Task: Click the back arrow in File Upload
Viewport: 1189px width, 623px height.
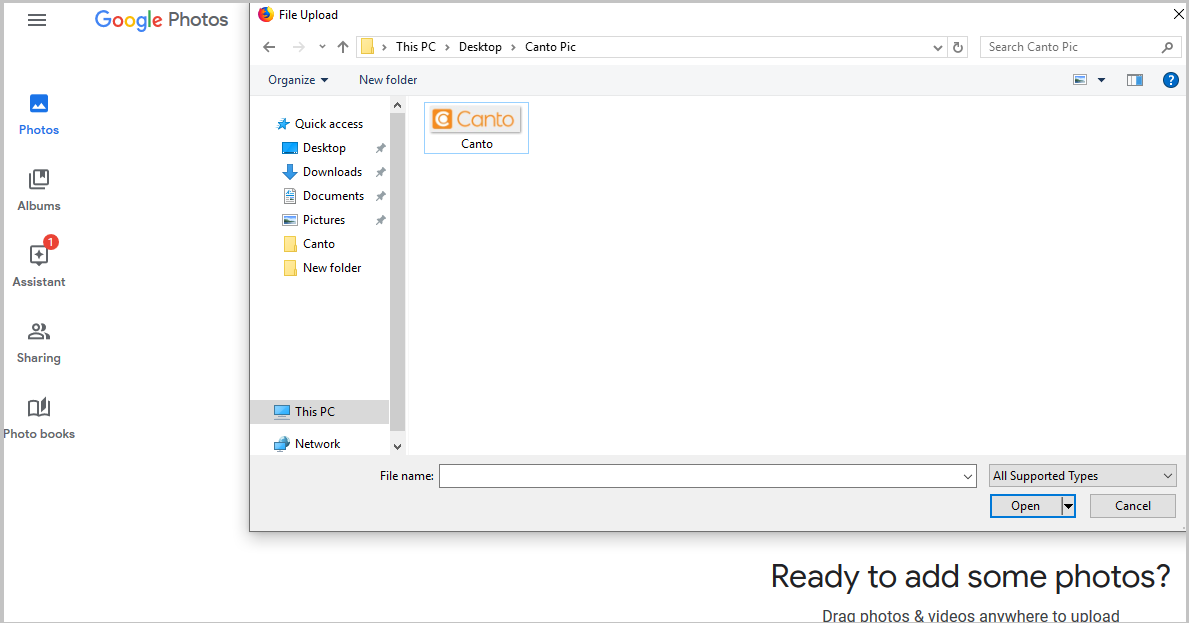Action: [269, 47]
